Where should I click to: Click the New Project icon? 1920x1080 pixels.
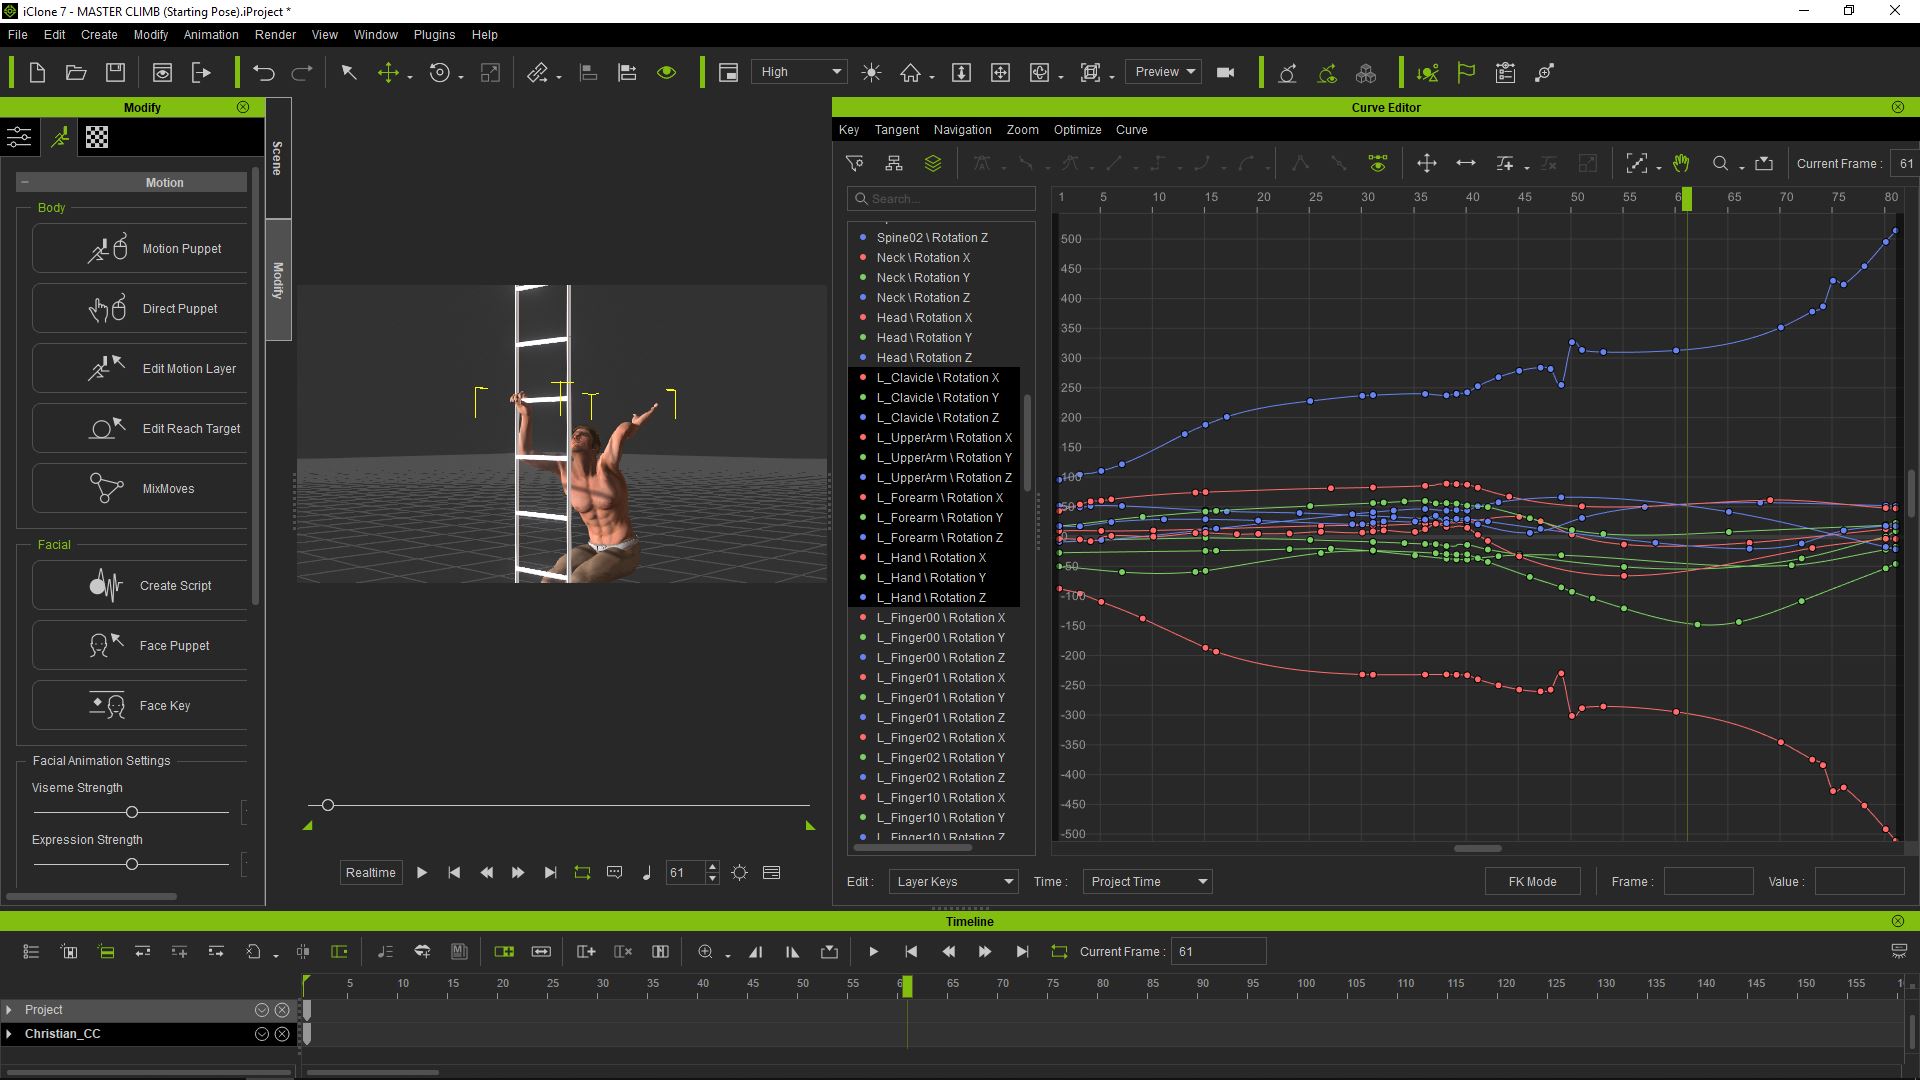coord(37,72)
